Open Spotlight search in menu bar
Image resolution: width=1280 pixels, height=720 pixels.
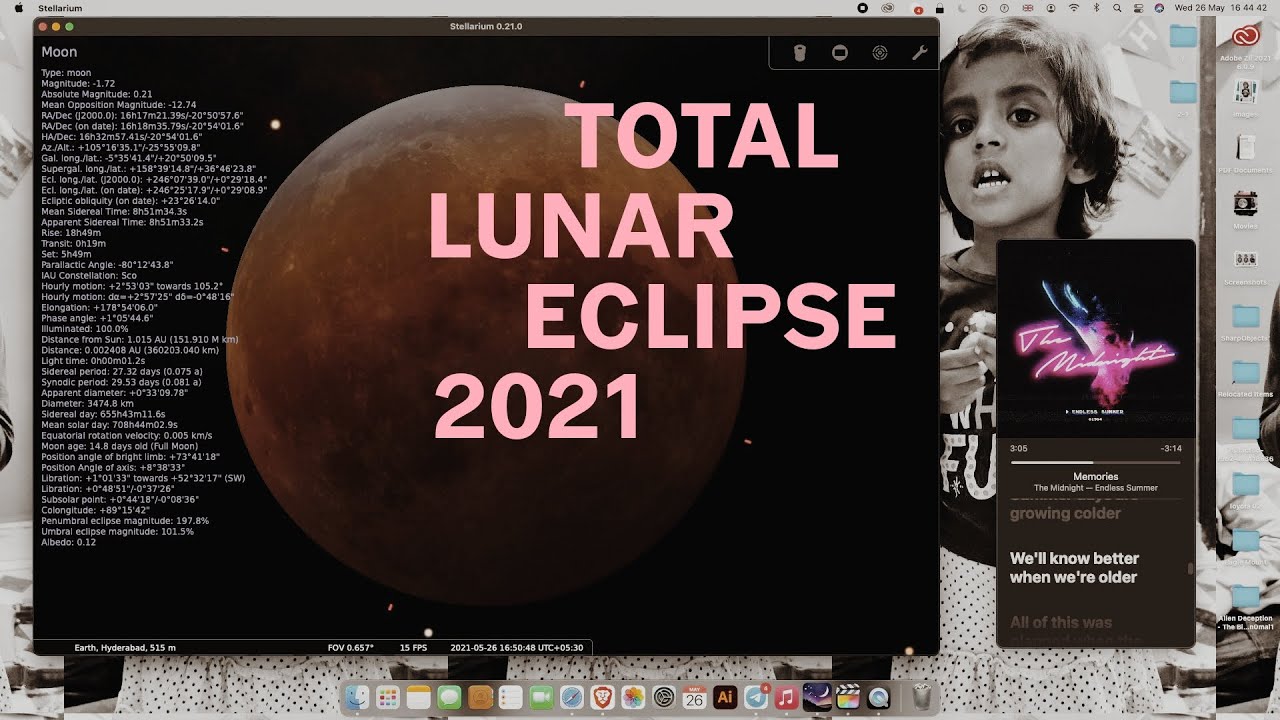click(x=1116, y=7)
